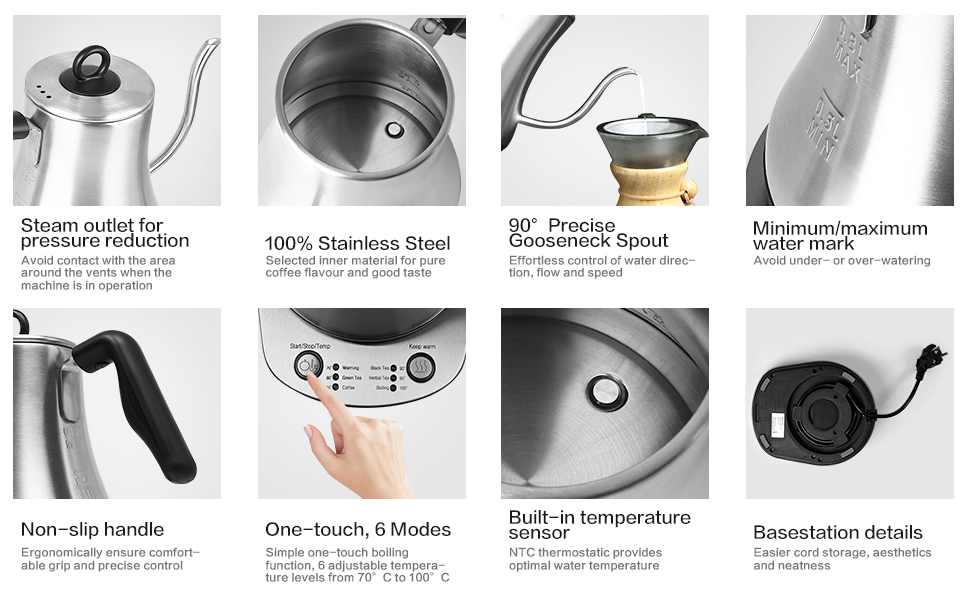Click the 'Non-slip handle' heading
Screen dimensions: 970x600
pyautogui.click(x=92, y=529)
